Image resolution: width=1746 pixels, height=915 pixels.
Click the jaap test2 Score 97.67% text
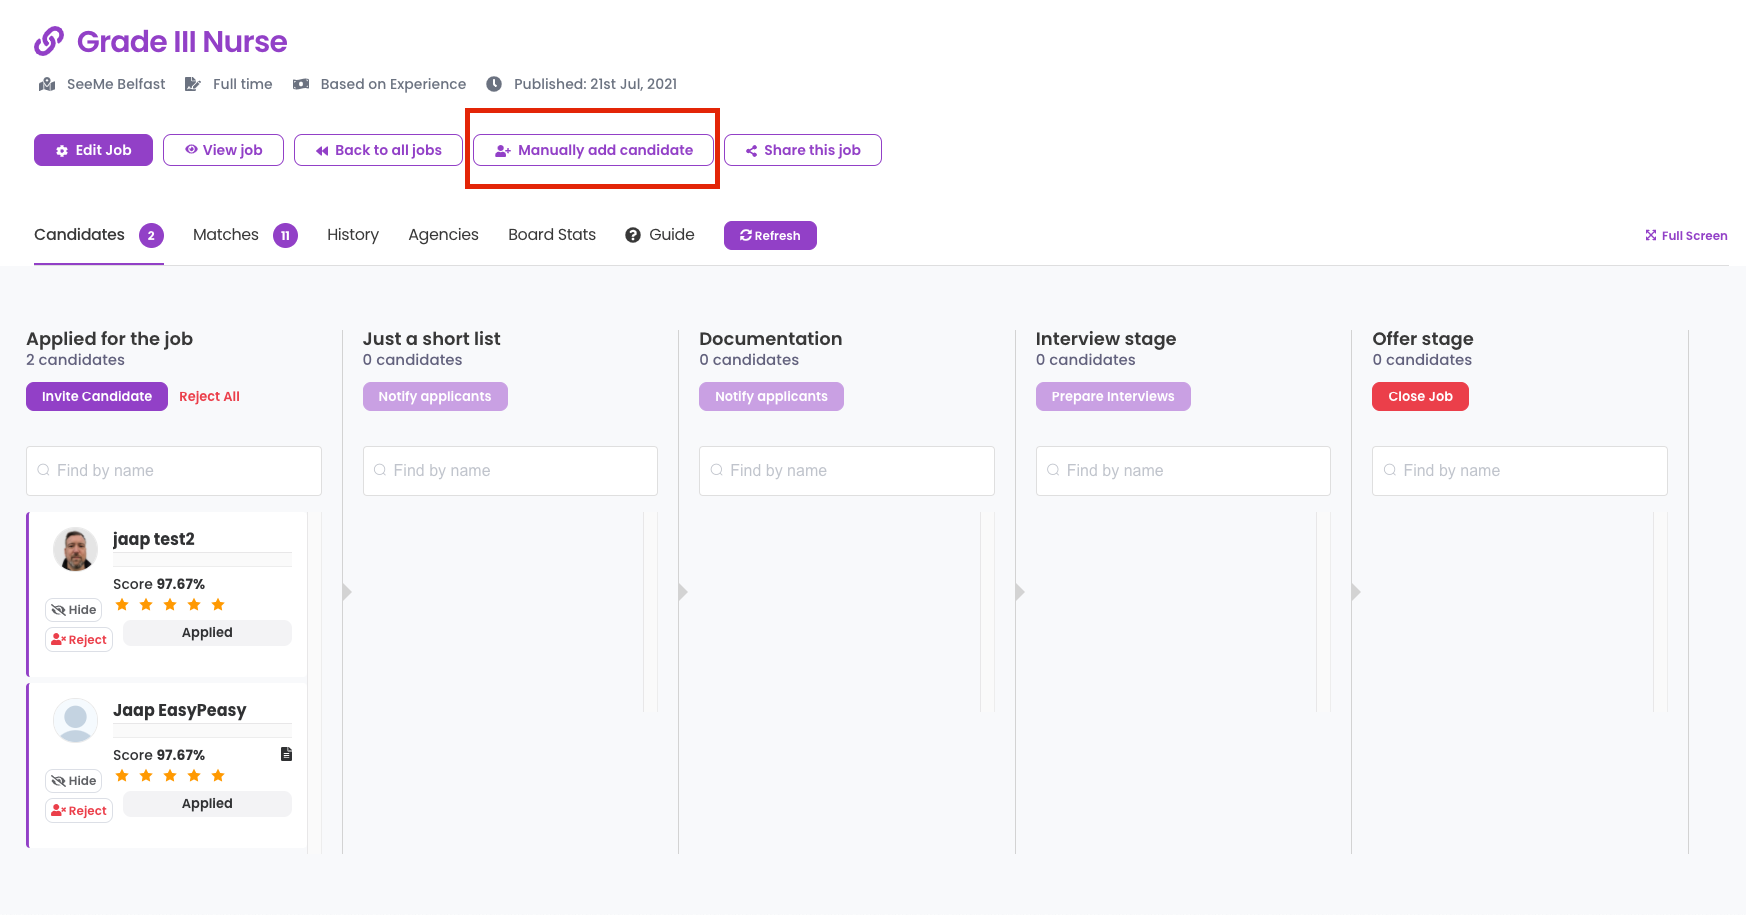click(159, 584)
